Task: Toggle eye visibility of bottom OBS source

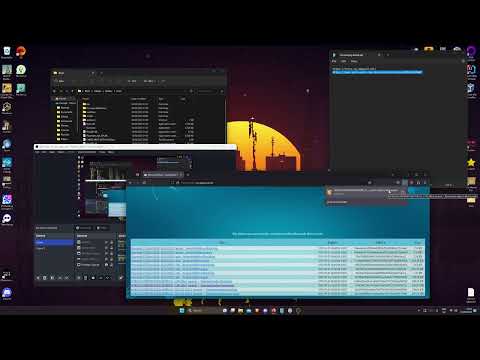Action: point(106,265)
